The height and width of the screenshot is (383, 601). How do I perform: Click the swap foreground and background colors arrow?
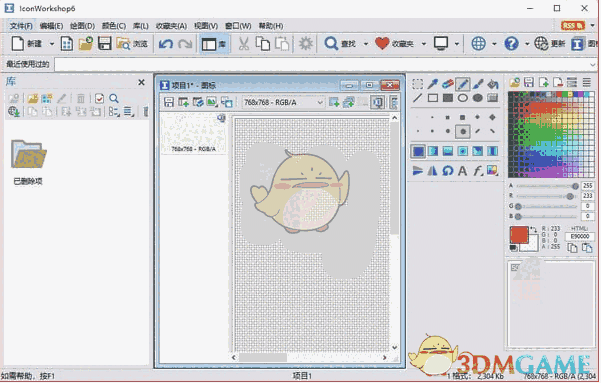[x=533, y=230]
